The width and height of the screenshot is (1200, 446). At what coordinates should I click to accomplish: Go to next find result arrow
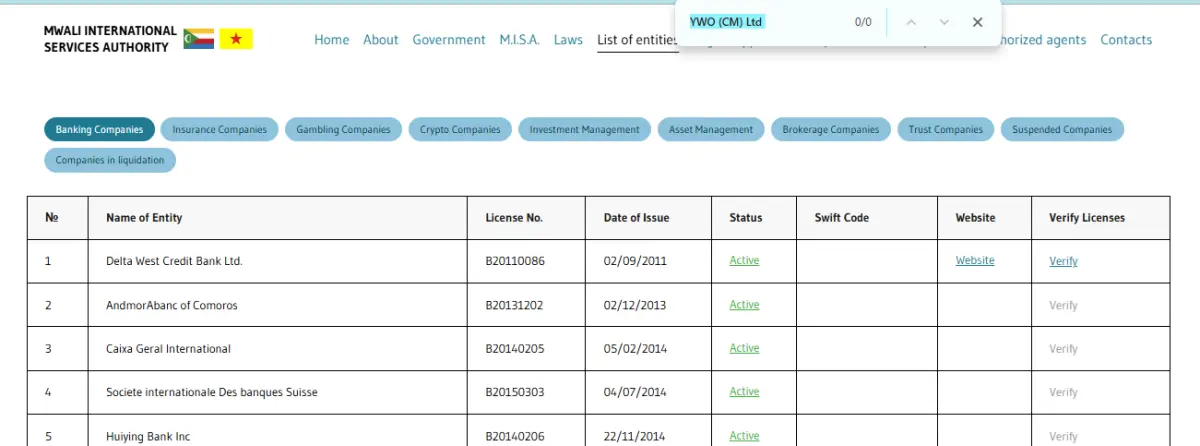pos(944,22)
